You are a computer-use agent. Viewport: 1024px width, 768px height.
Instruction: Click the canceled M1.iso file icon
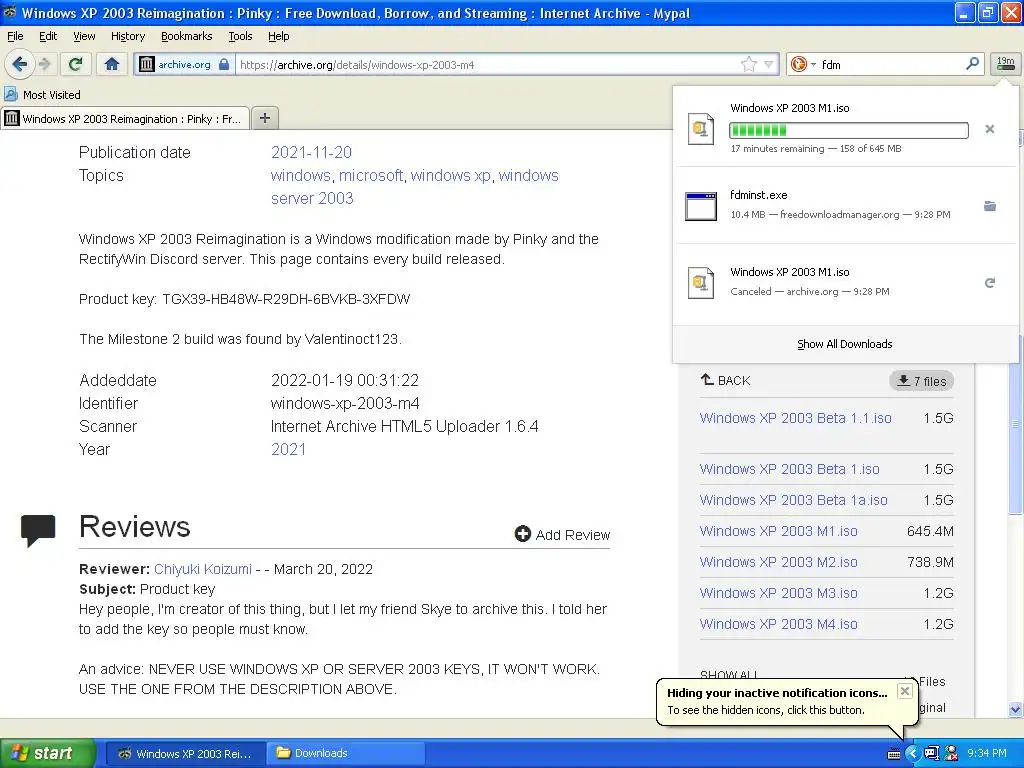click(701, 283)
